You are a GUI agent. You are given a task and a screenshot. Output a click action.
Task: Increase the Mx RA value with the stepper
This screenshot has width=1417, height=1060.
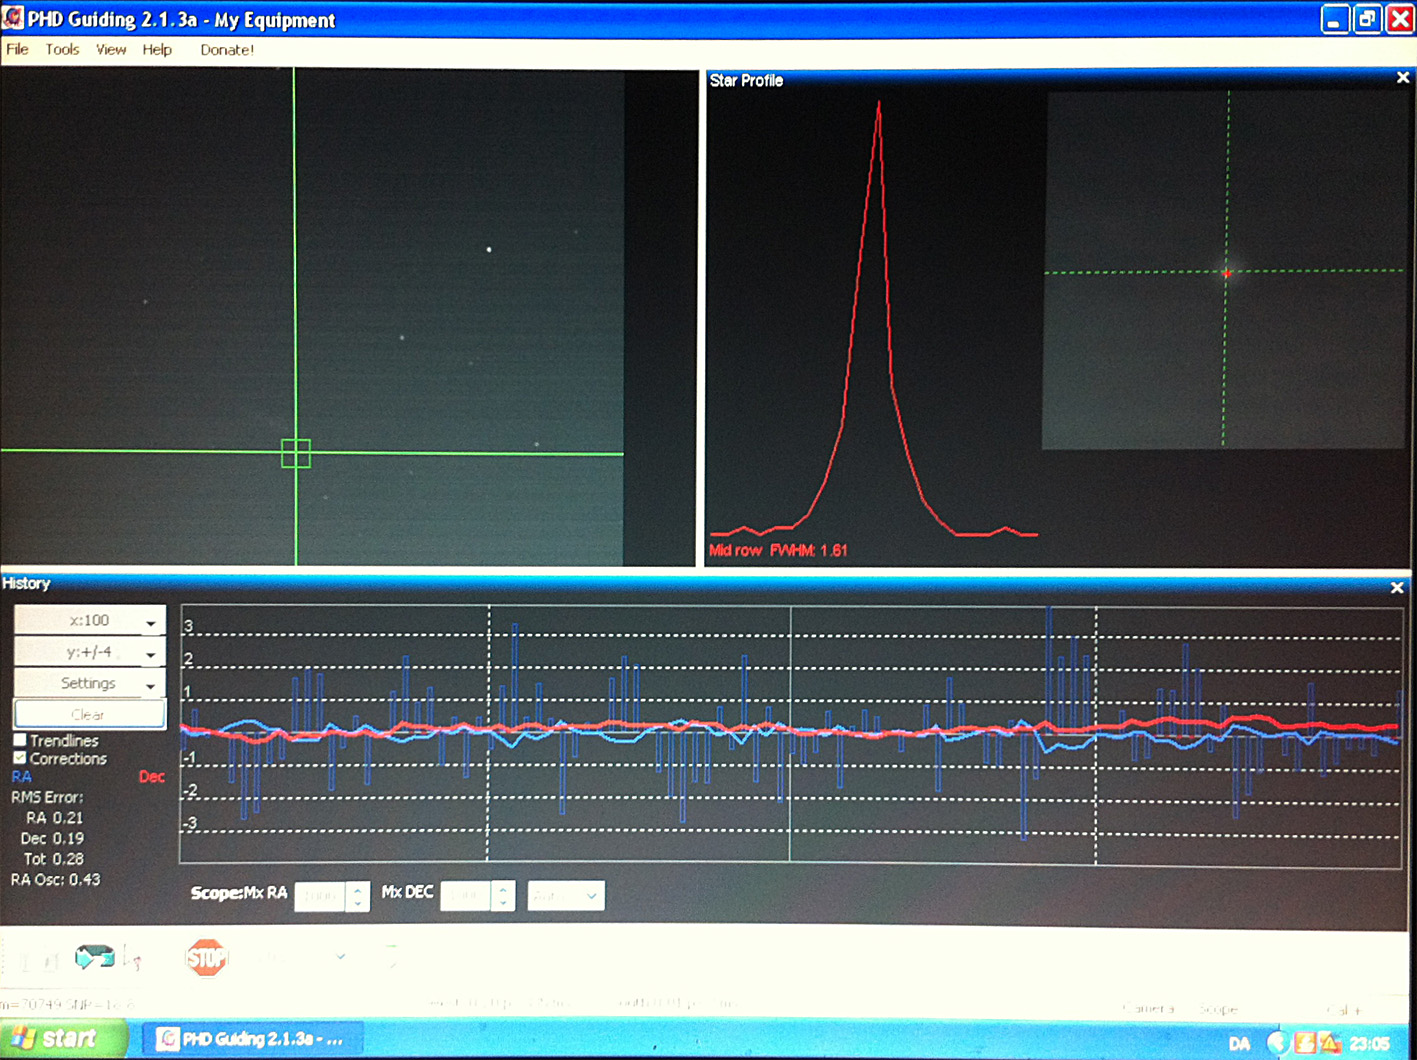pyautogui.click(x=358, y=888)
